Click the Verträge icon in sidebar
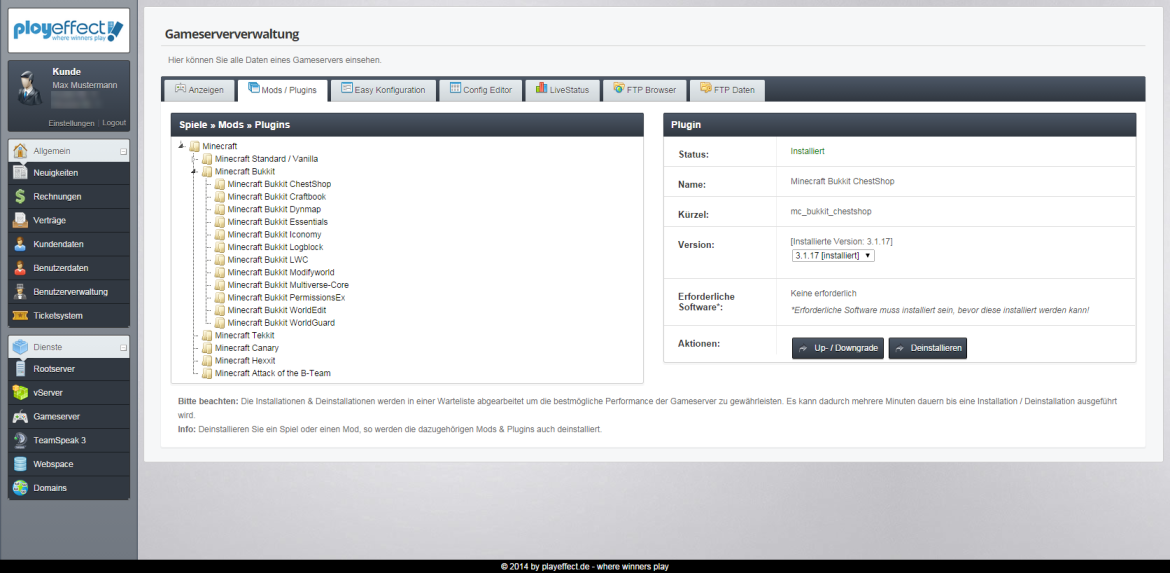 pyautogui.click(x=20, y=220)
